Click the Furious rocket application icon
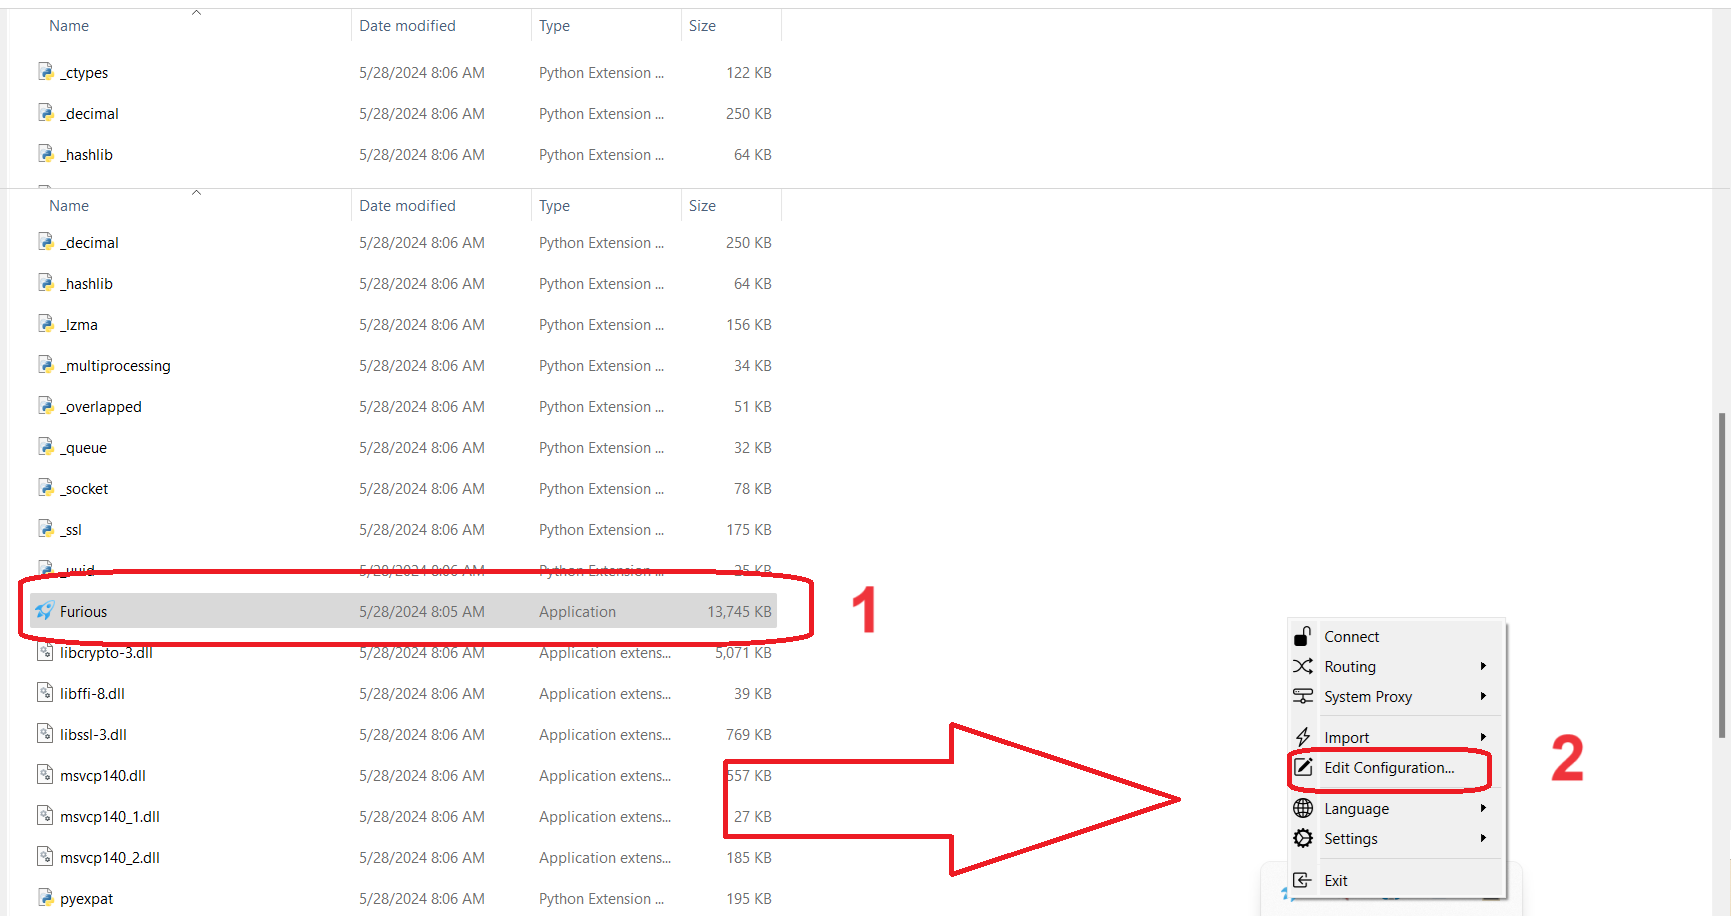 (45, 611)
